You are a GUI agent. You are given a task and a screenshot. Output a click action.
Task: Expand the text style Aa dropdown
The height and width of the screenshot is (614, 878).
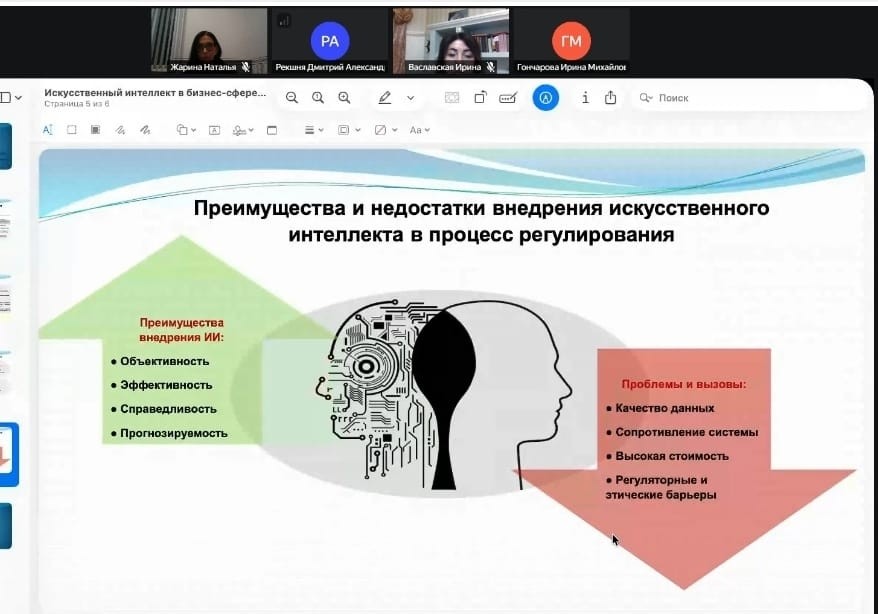(x=420, y=130)
